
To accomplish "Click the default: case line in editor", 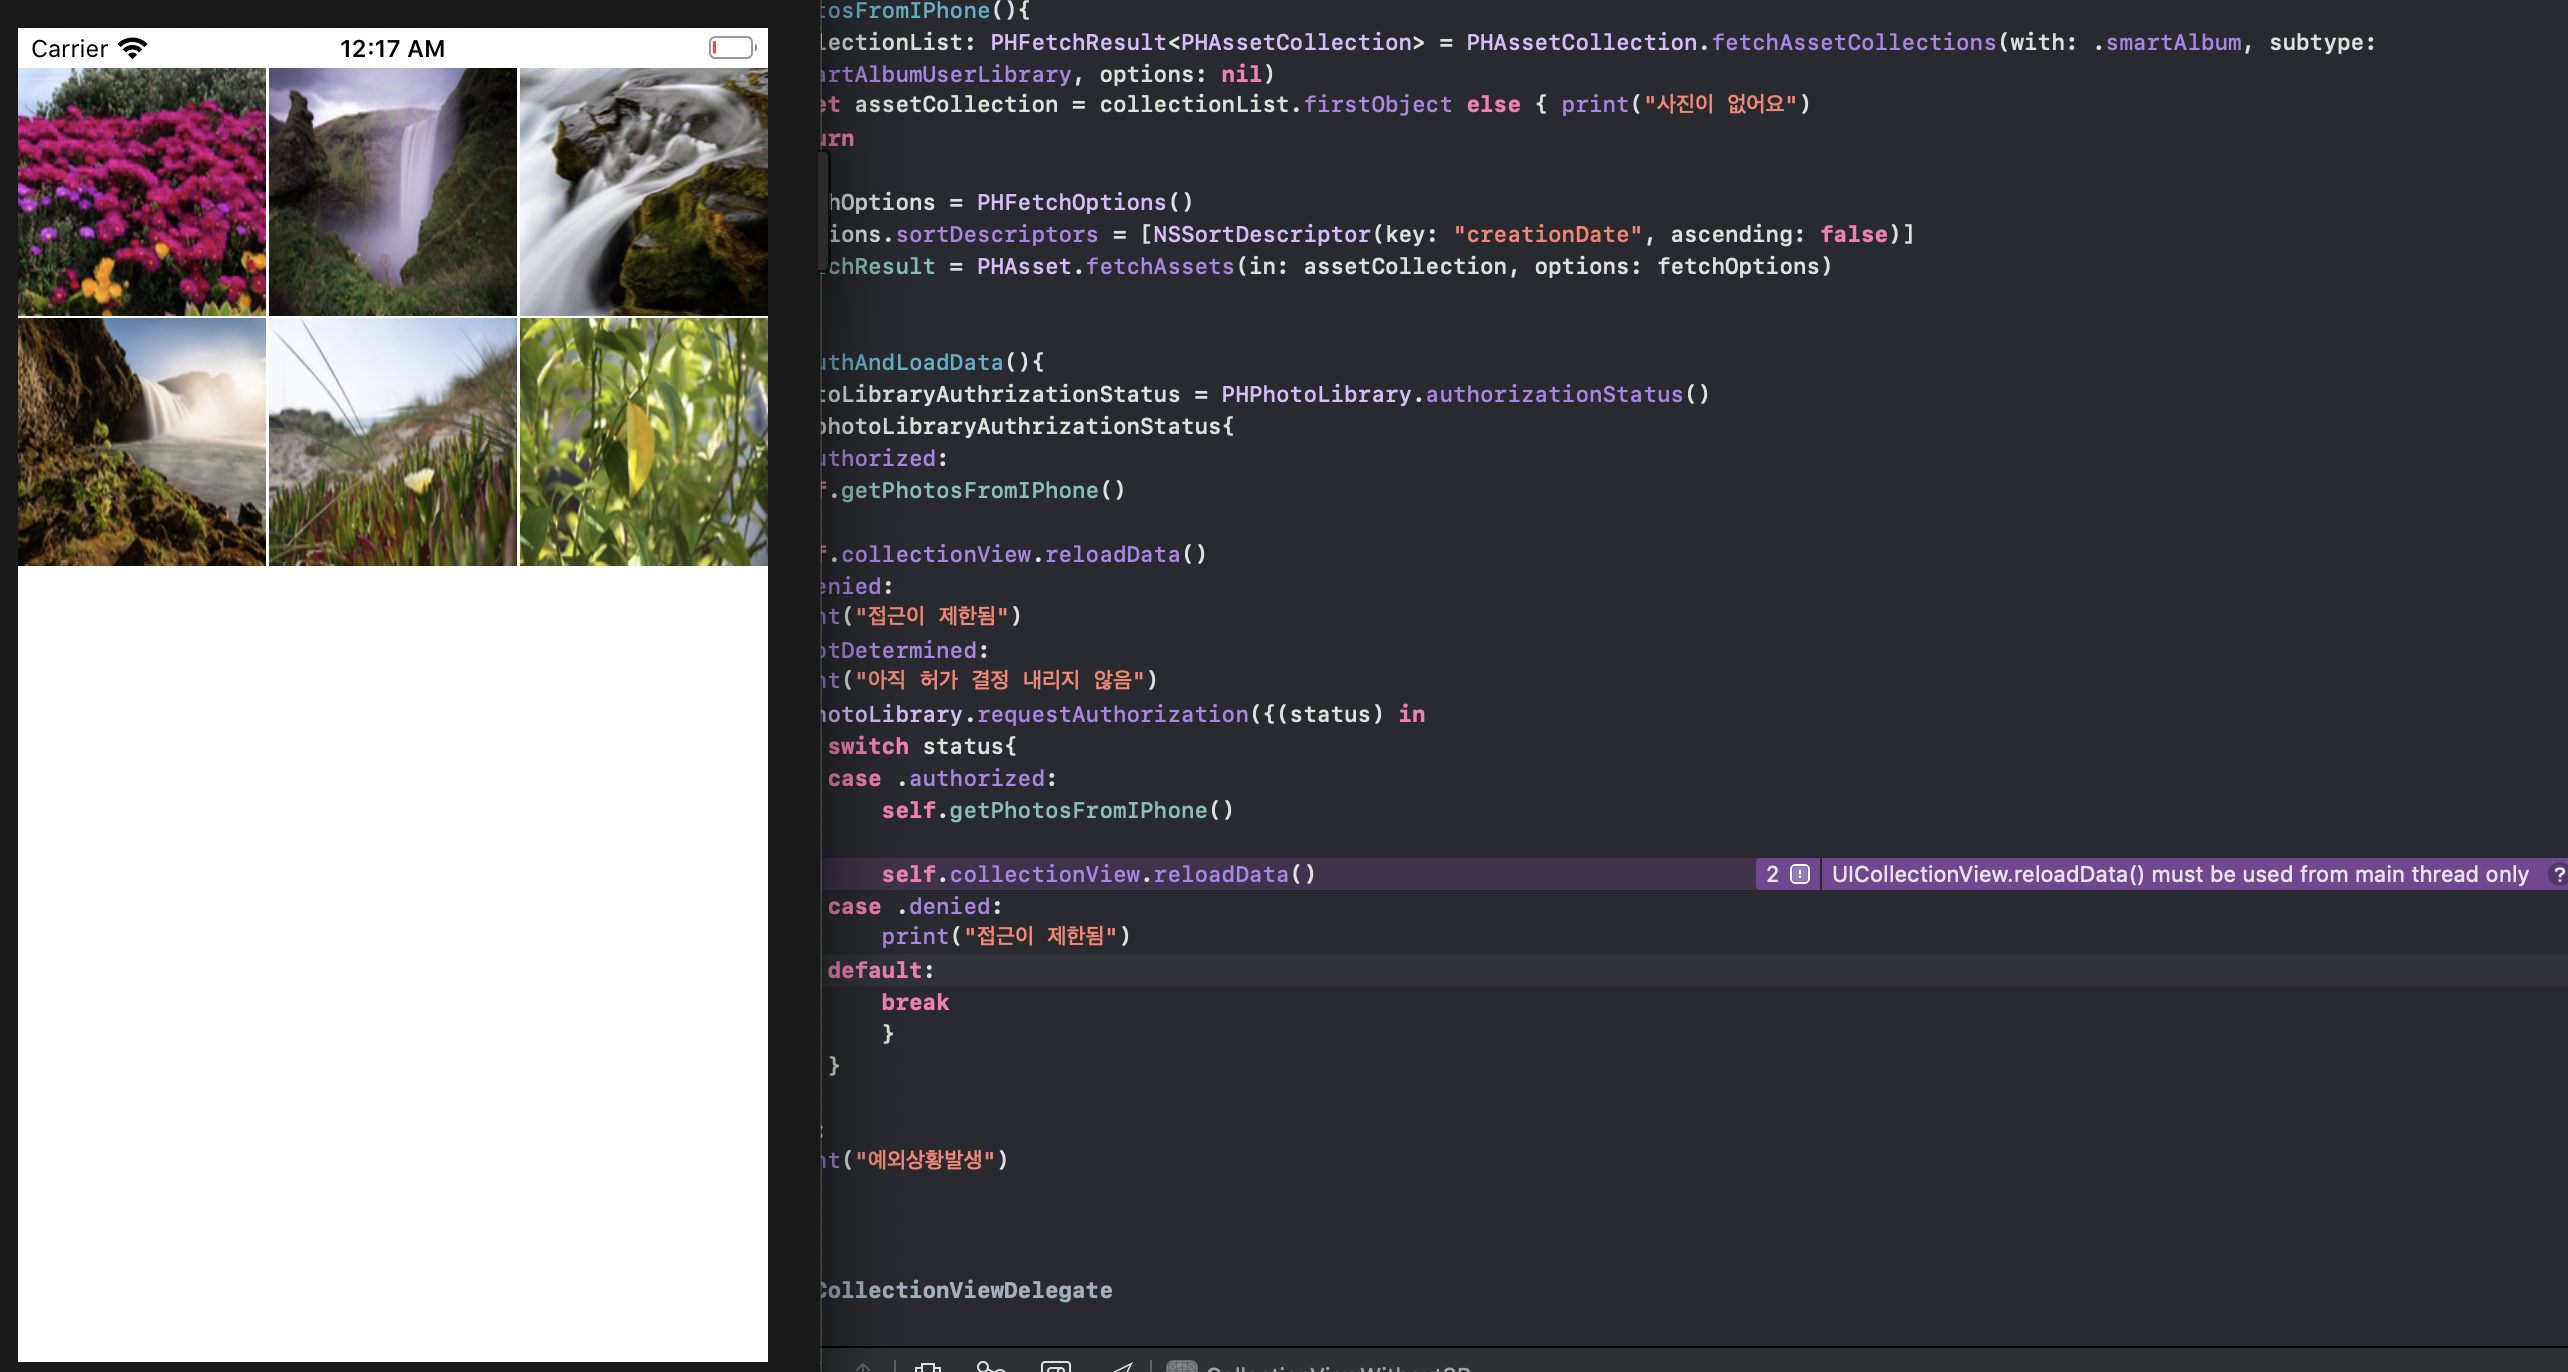I will pos(880,970).
